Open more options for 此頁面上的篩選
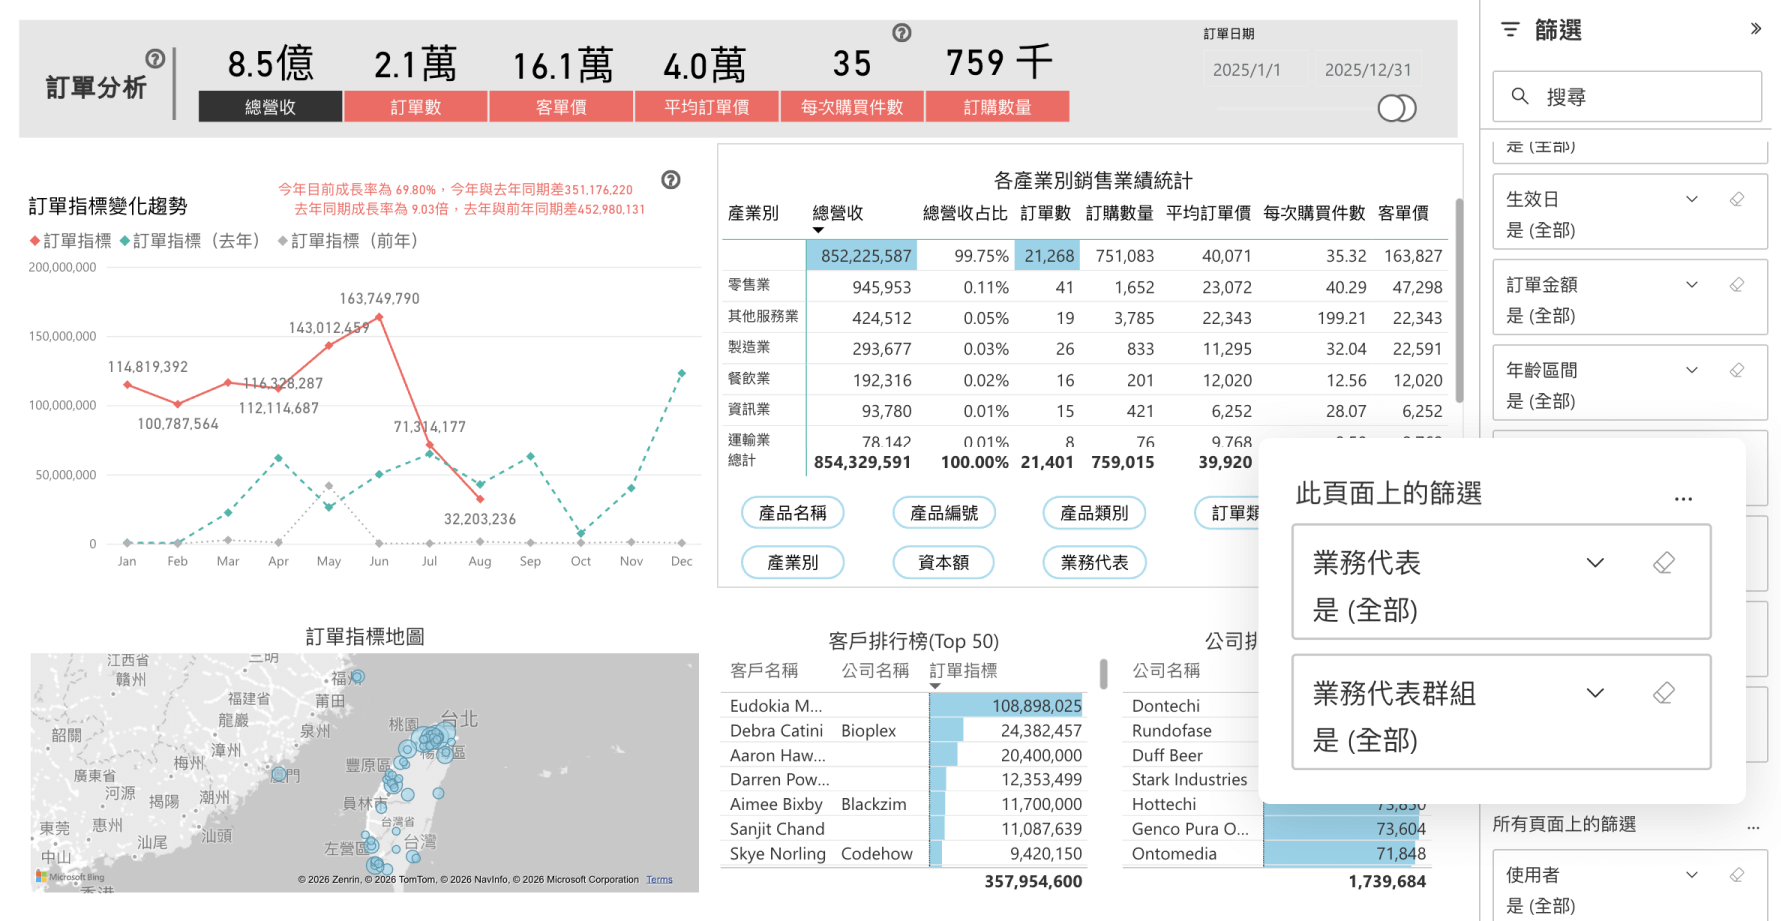 pos(1683,498)
